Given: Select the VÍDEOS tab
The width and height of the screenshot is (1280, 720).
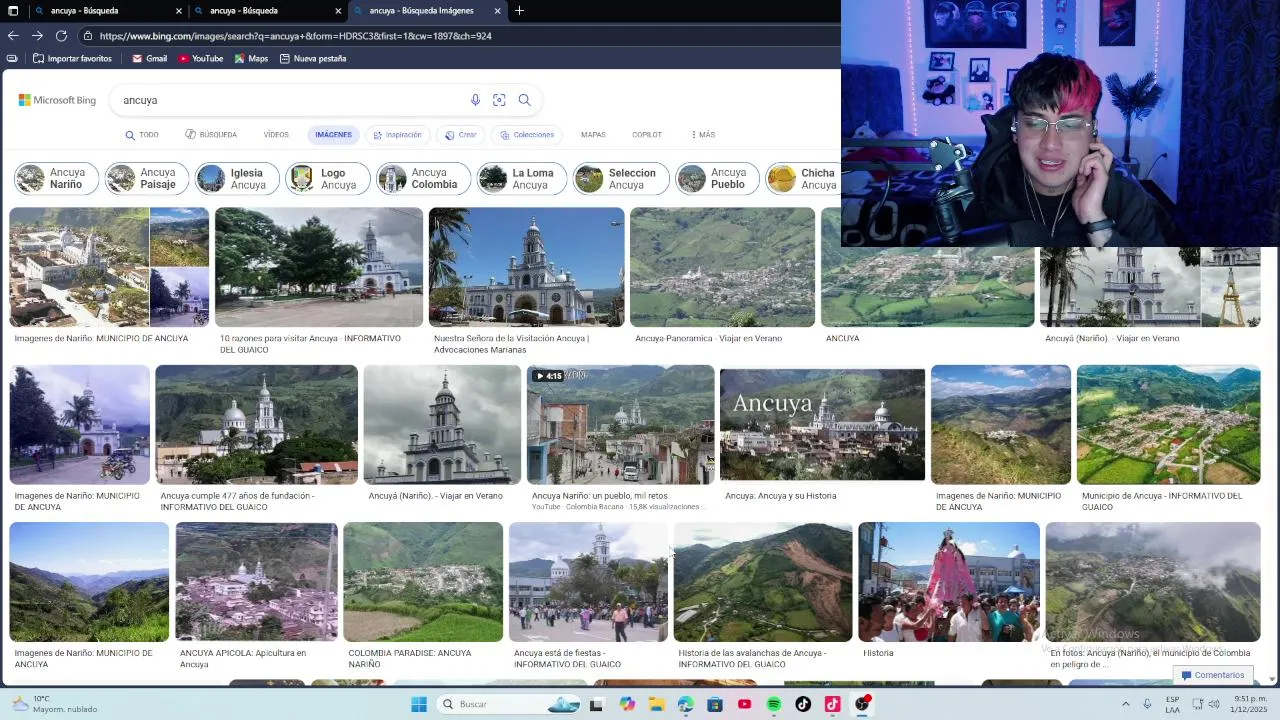Looking at the screenshot, I should pyautogui.click(x=276, y=135).
